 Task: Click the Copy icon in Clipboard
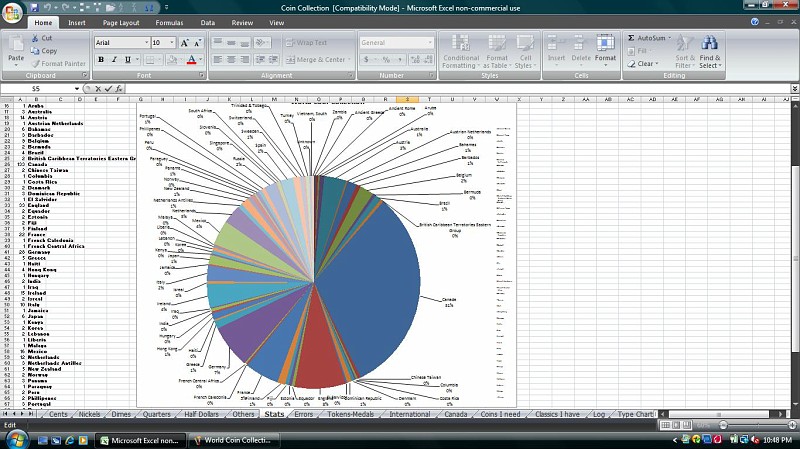coord(35,50)
